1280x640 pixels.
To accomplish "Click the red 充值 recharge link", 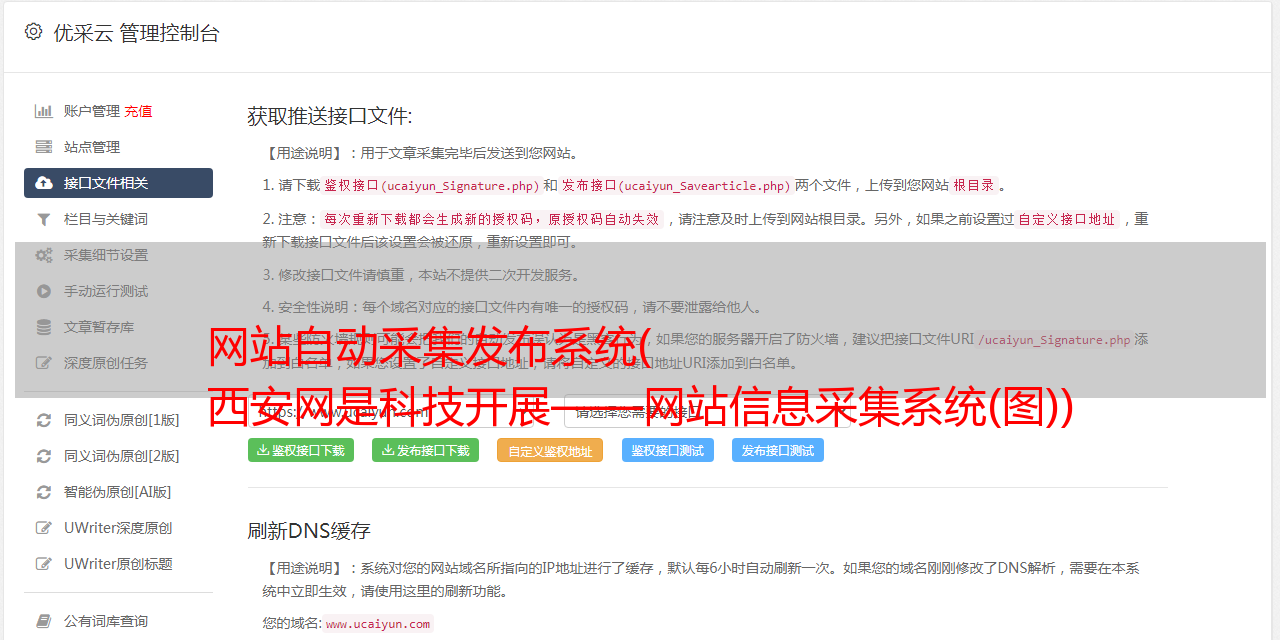I will pos(138,111).
